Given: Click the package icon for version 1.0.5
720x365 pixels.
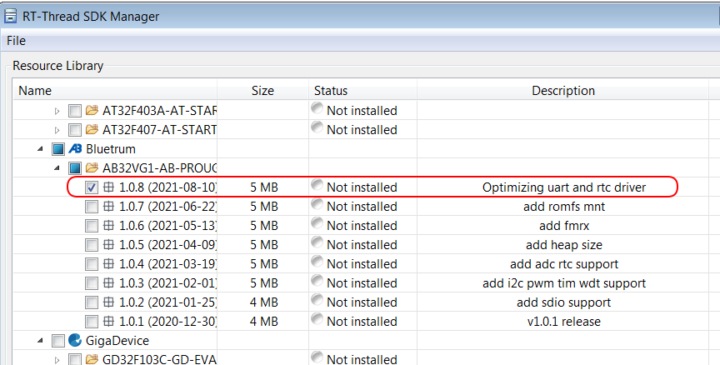Looking at the screenshot, I should click(x=108, y=244).
